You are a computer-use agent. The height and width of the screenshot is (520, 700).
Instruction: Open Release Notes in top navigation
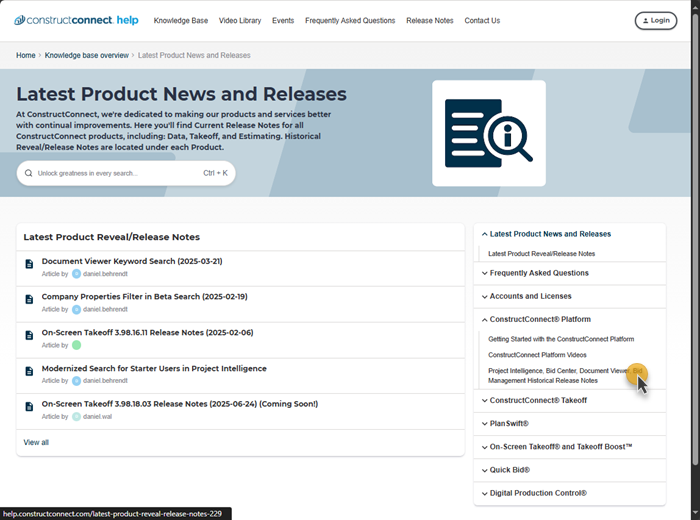429,21
